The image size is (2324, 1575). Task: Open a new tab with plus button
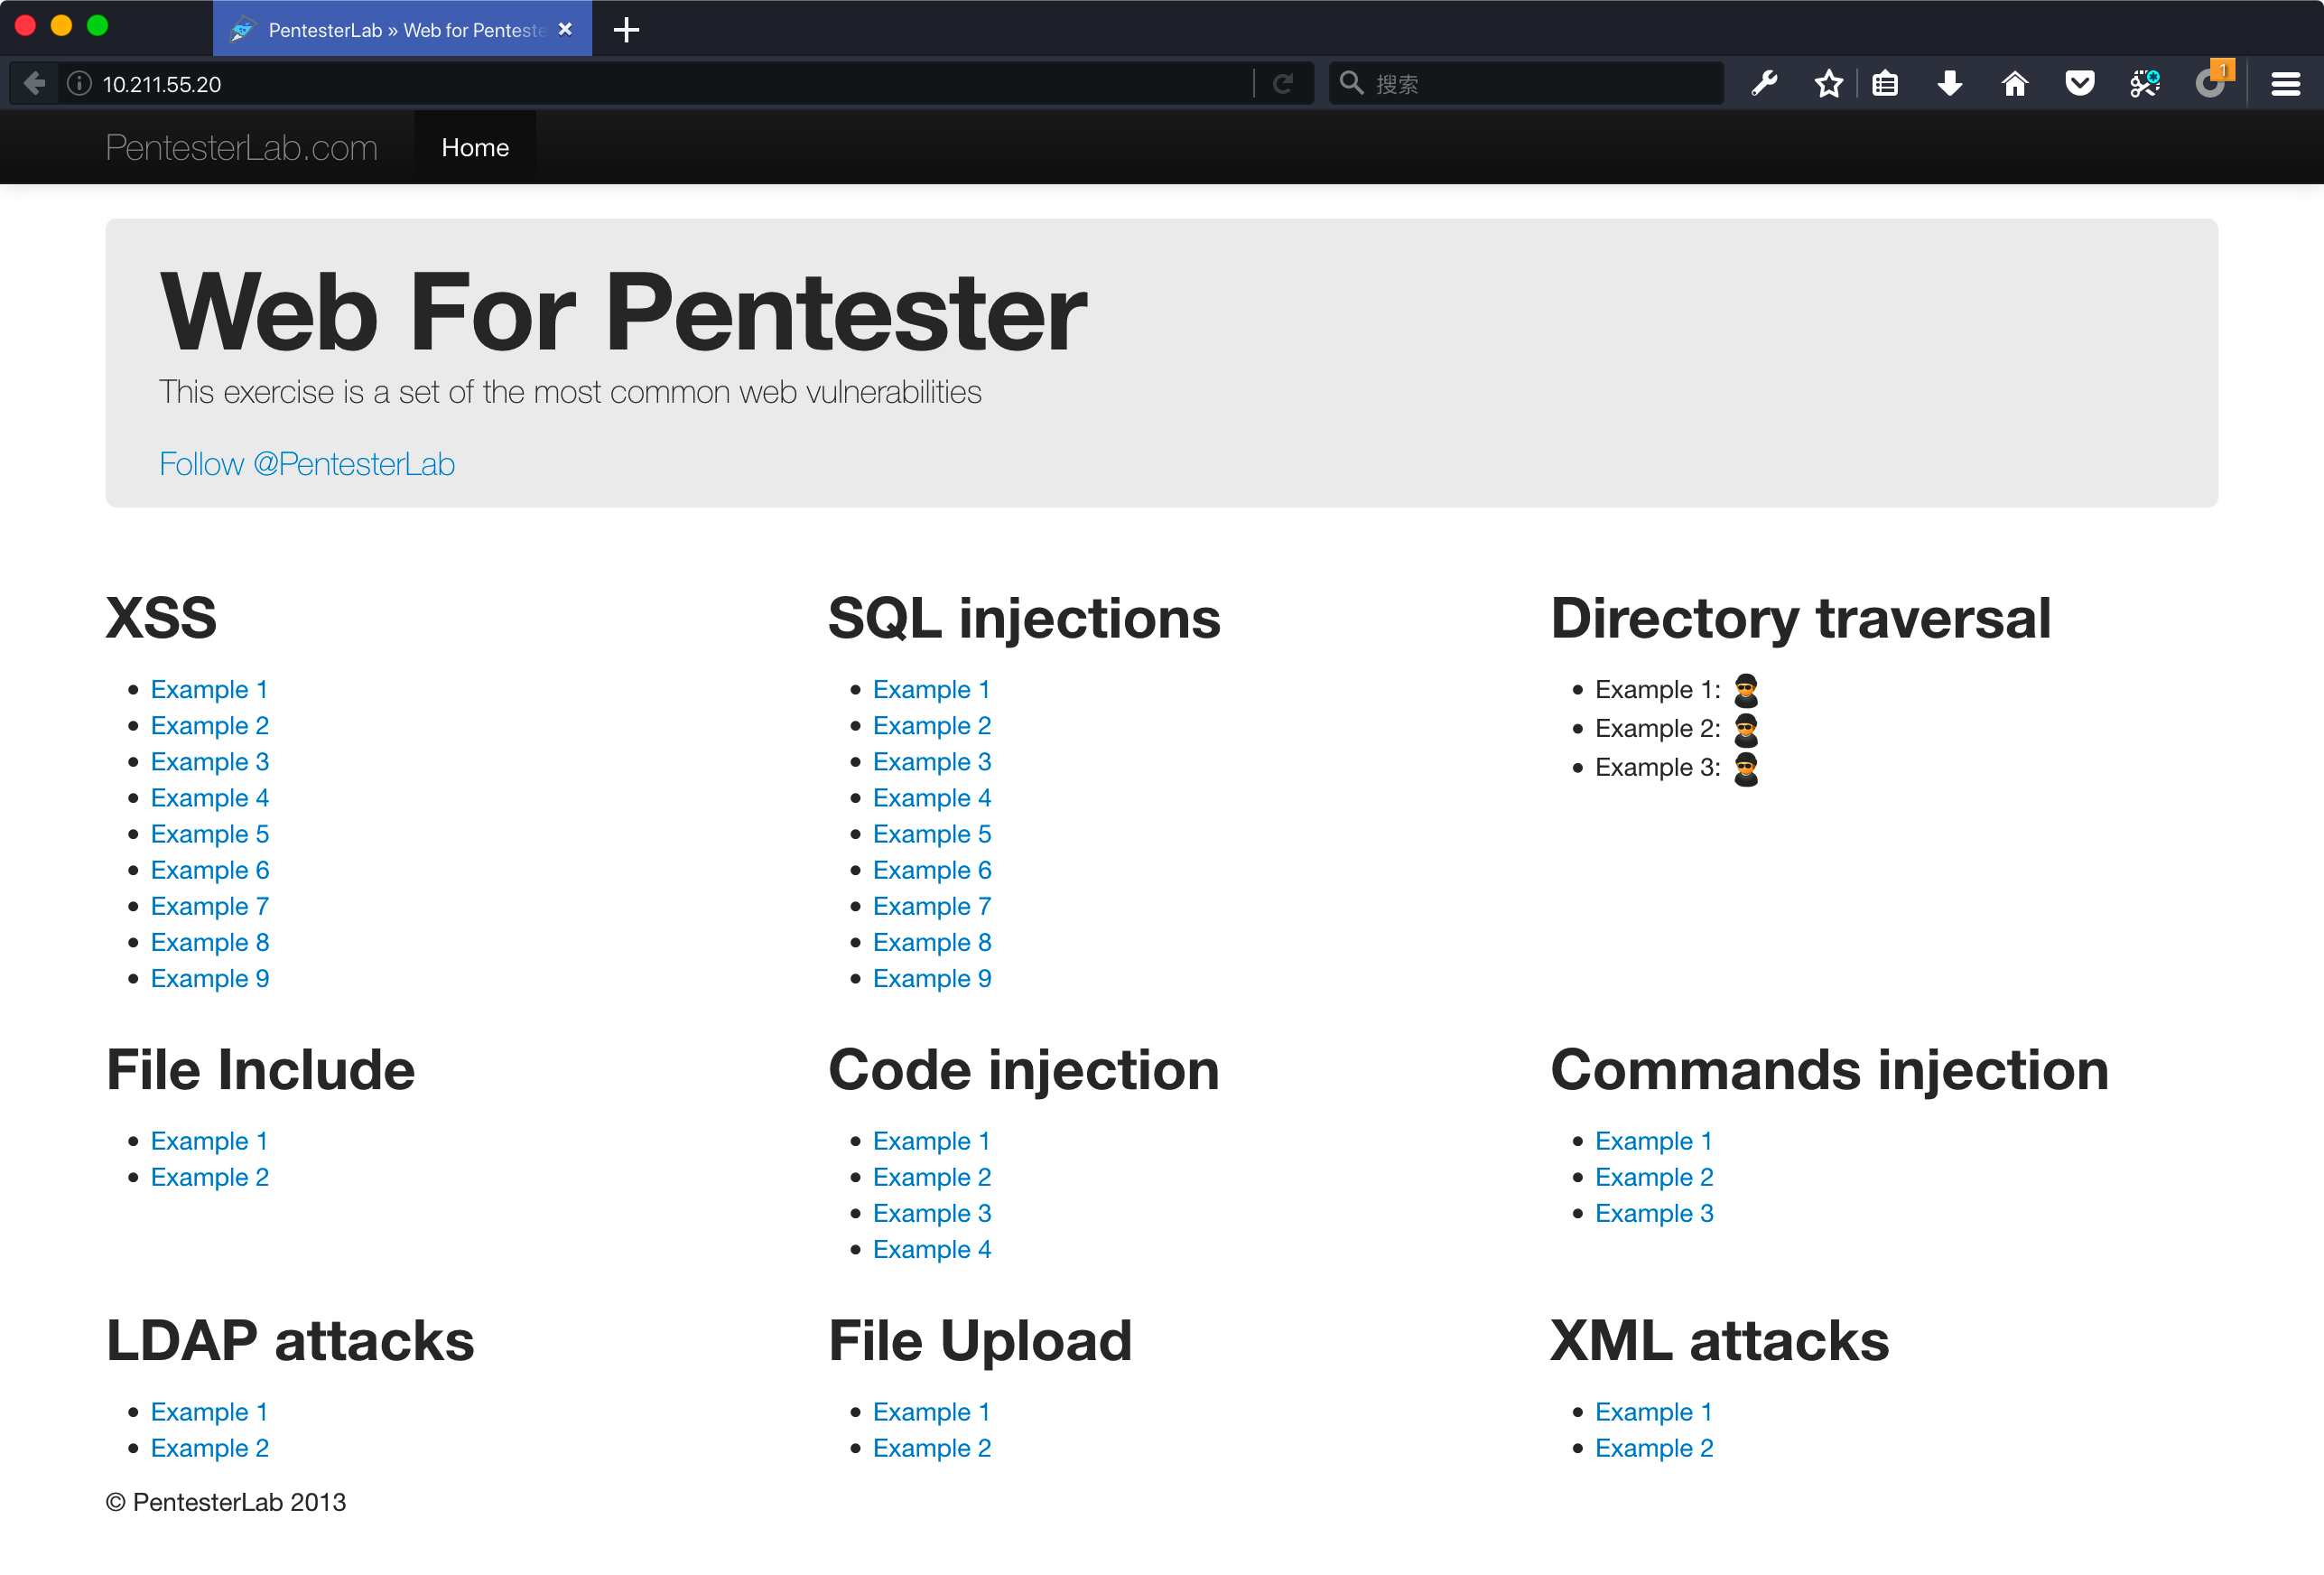point(626,29)
